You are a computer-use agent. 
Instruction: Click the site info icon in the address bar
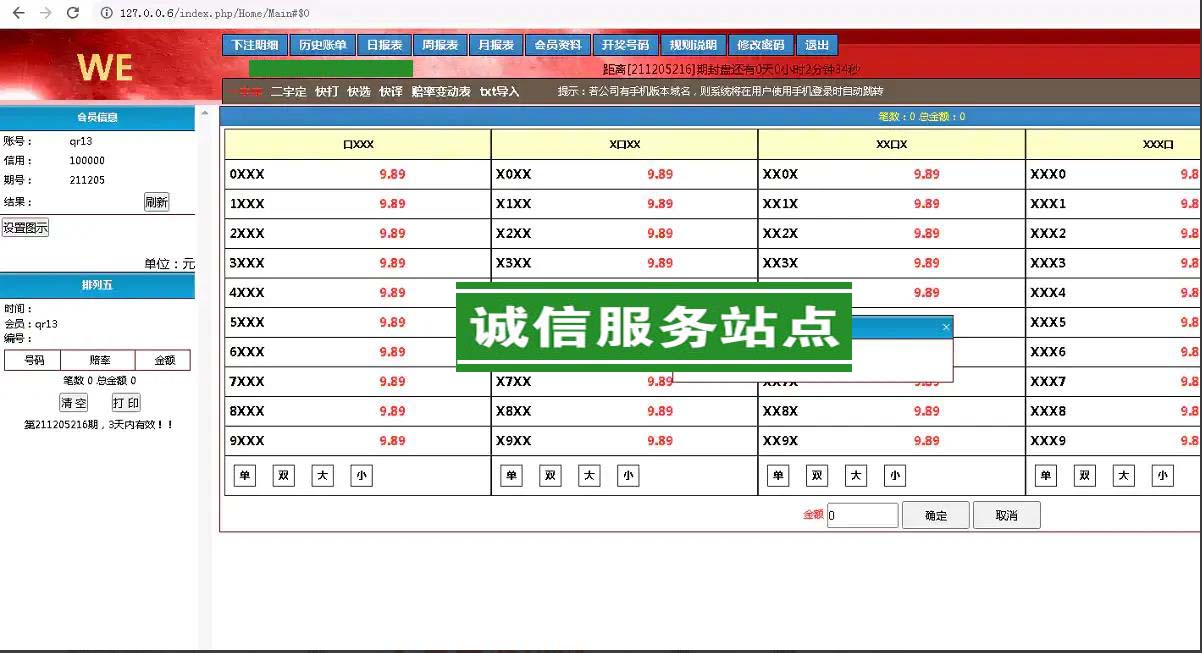pyautogui.click(x=106, y=13)
